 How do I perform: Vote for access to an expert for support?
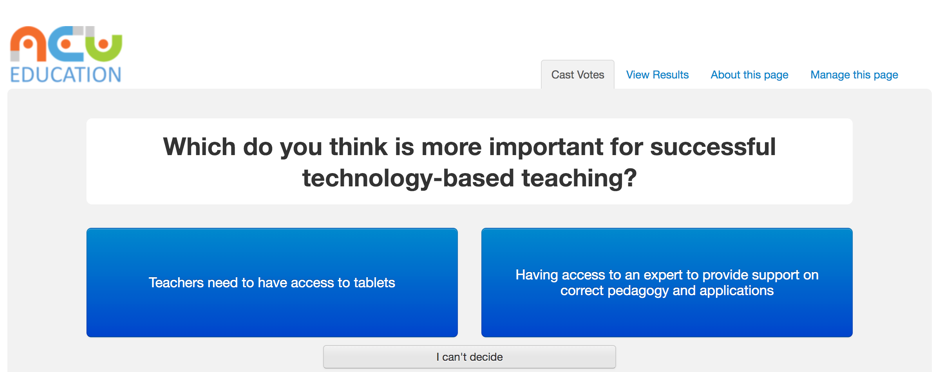(x=667, y=282)
